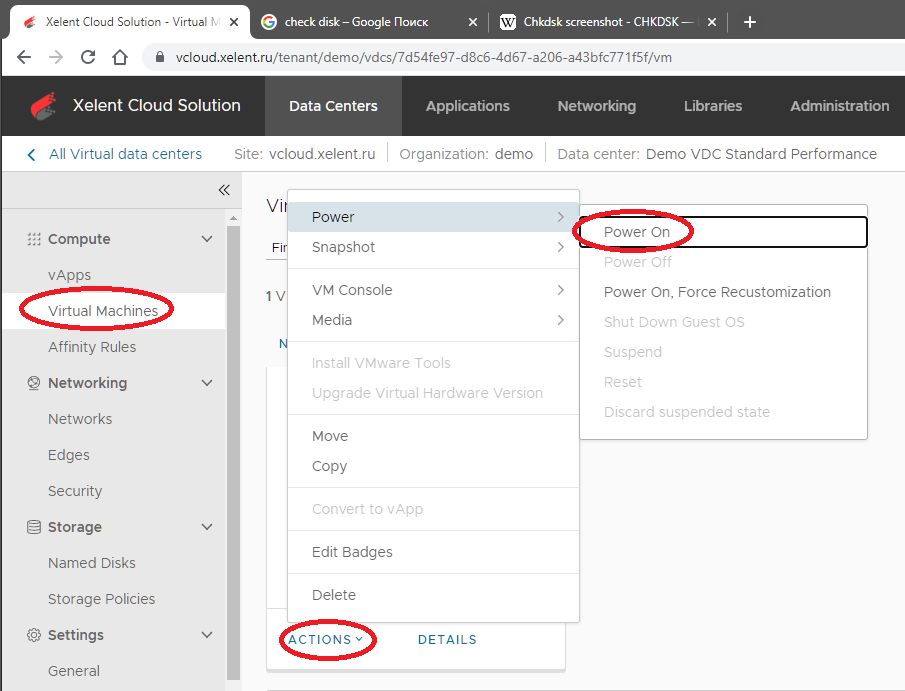The height and width of the screenshot is (691, 905).
Task: Click the Xelent Cloud Solution title text
Action: [x=156, y=105]
